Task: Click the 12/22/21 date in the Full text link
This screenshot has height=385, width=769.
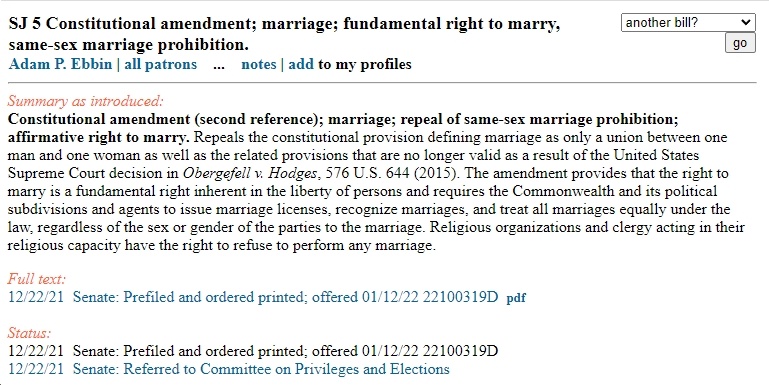Action: pos(36,297)
